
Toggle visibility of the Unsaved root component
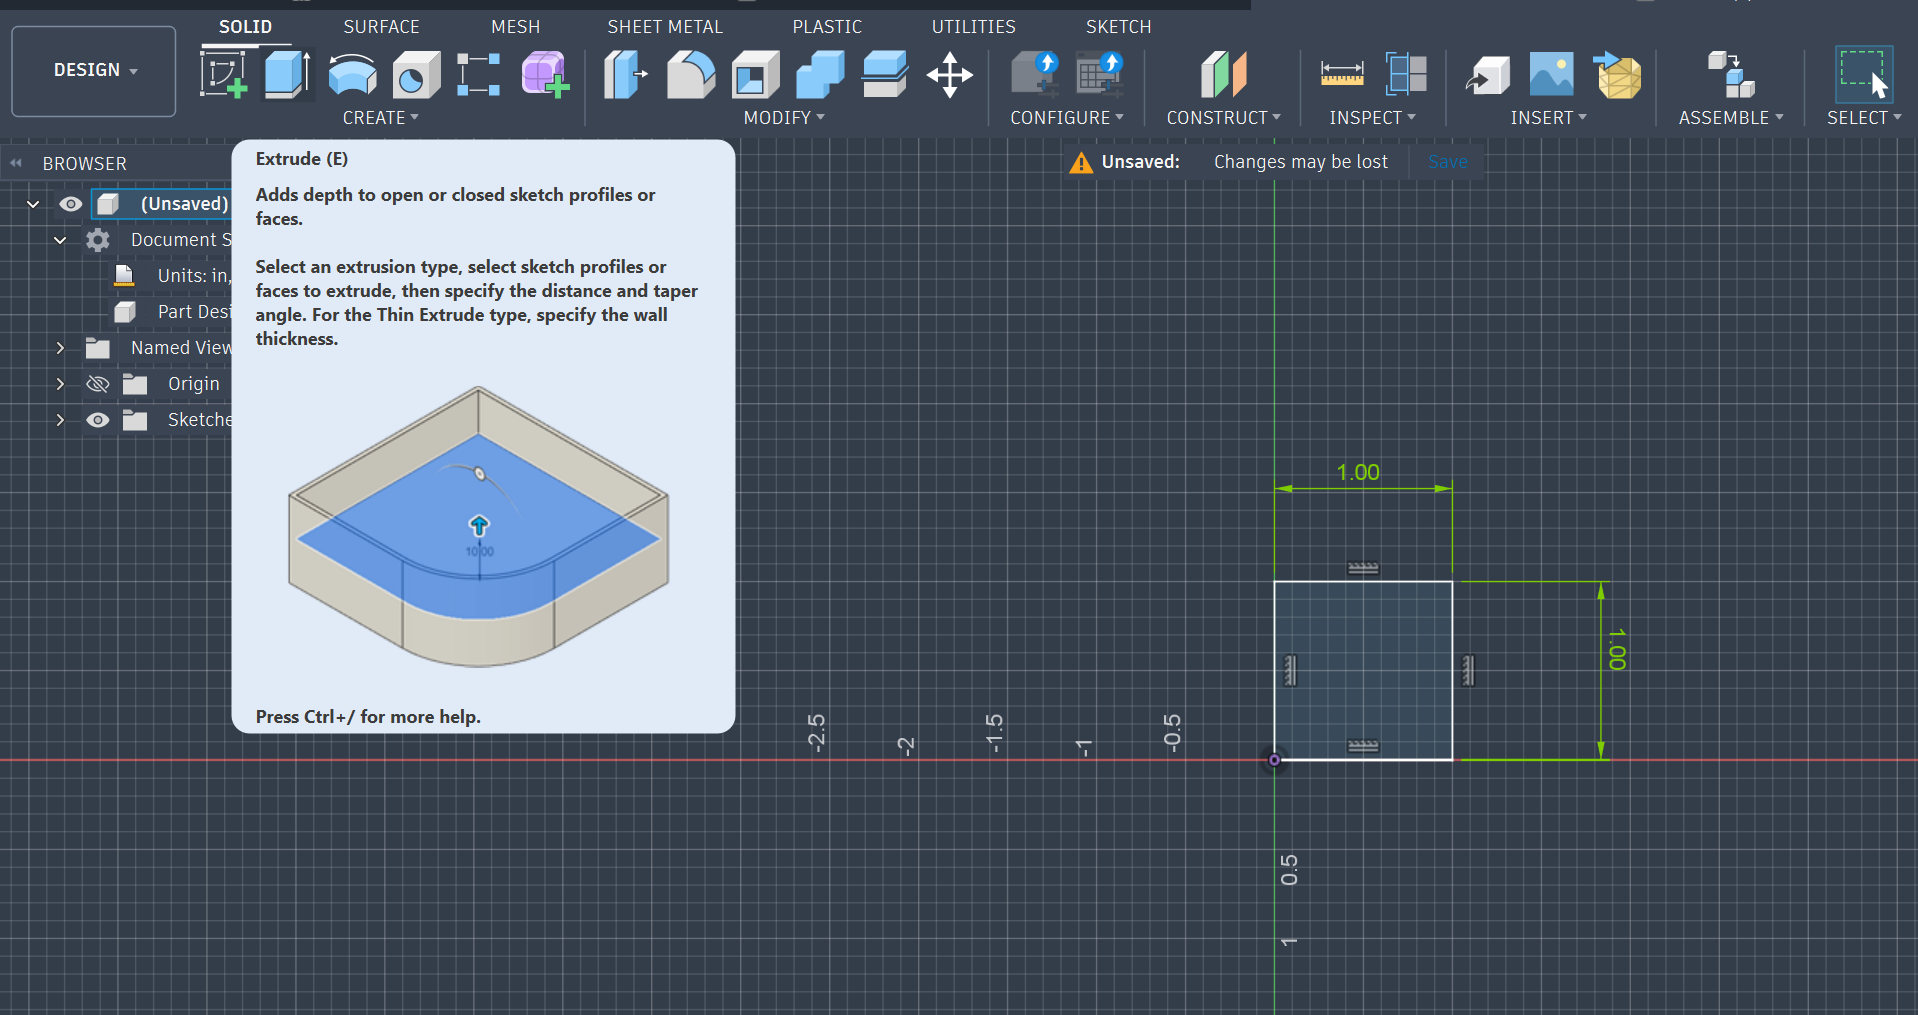coord(70,204)
